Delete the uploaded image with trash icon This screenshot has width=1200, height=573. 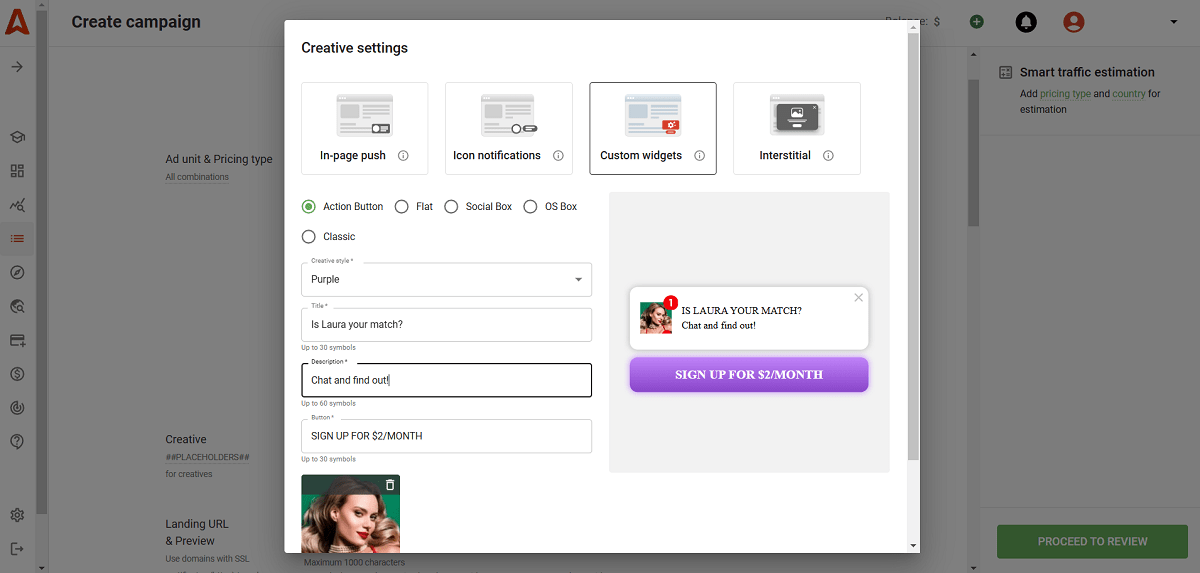point(390,485)
